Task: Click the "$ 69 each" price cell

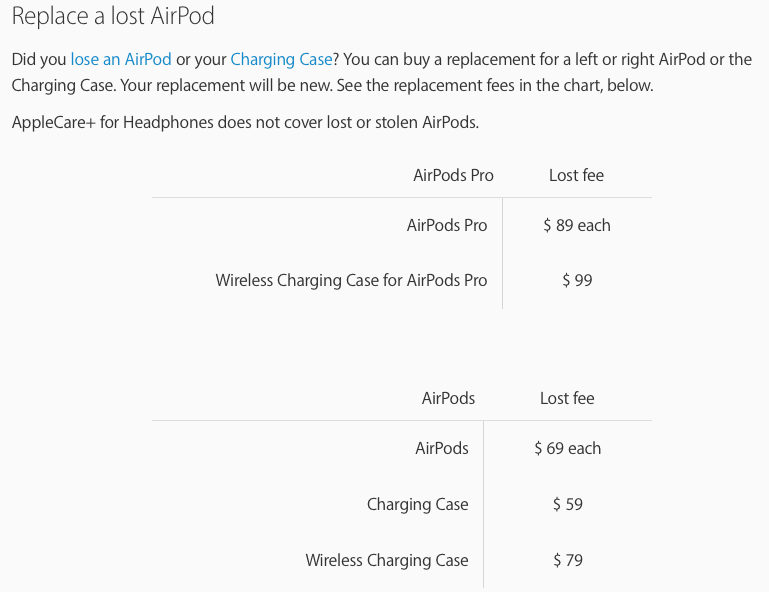Action: tap(567, 448)
